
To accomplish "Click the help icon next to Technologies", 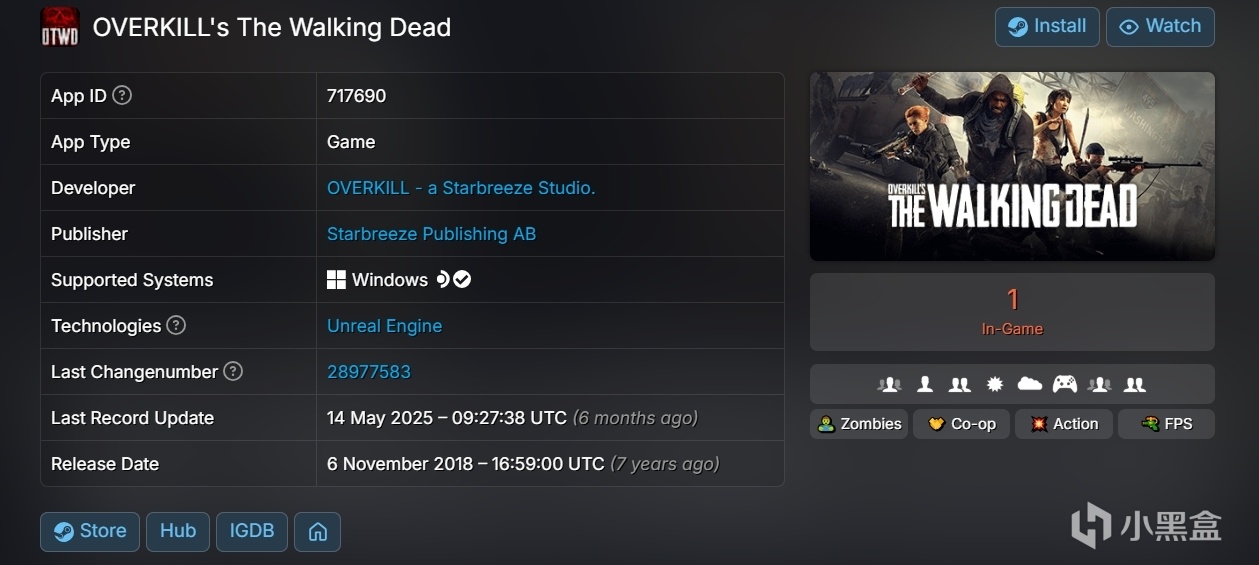I will (x=176, y=325).
